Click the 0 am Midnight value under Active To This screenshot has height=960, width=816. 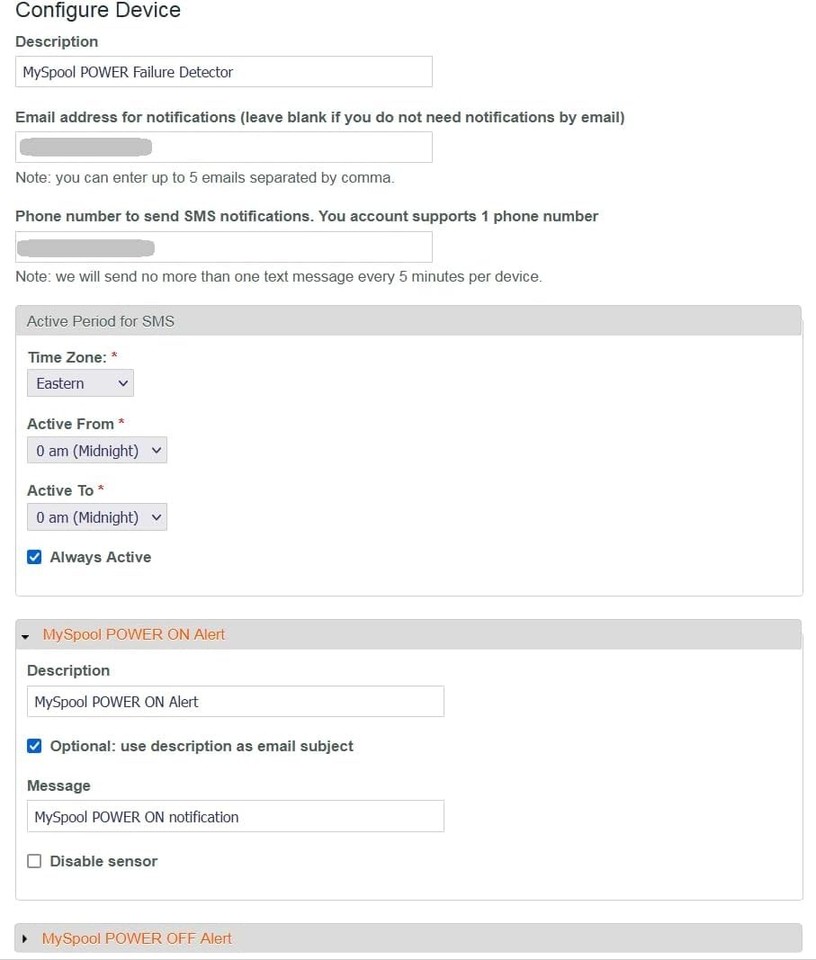tap(96, 516)
